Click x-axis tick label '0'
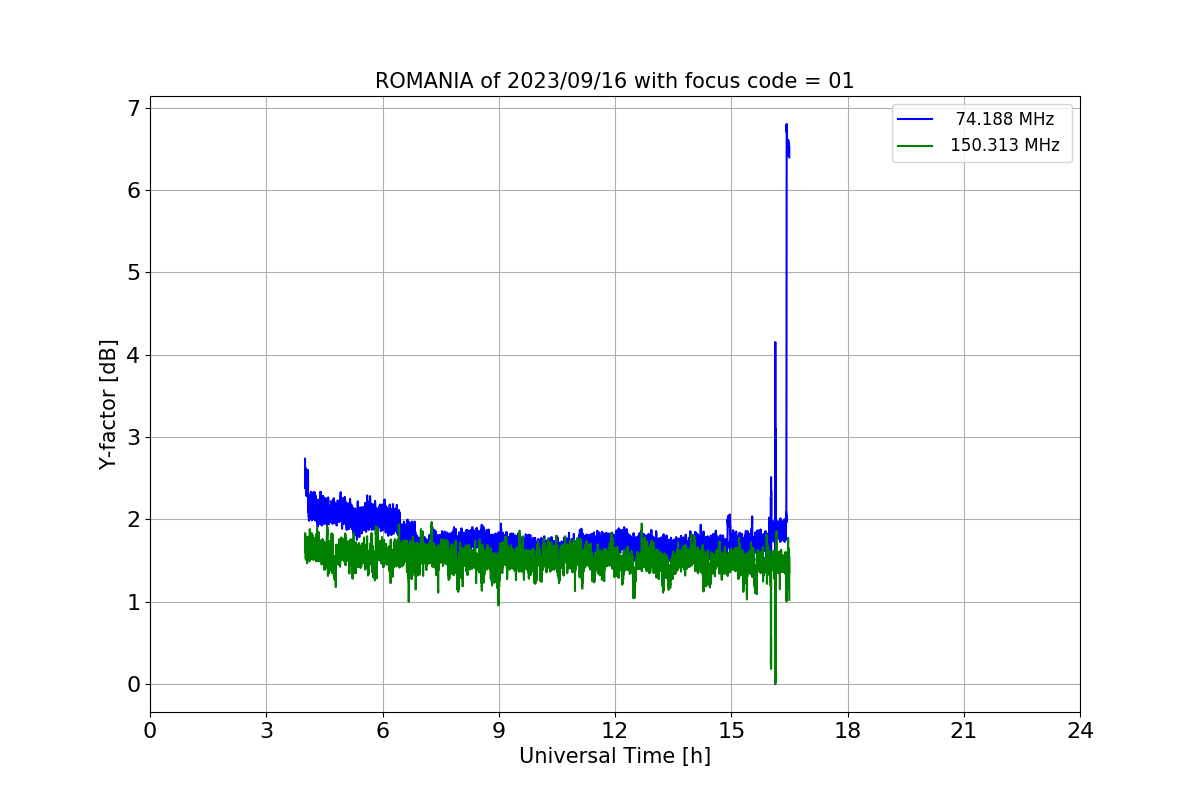This screenshot has width=1200, height=800. (150, 731)
